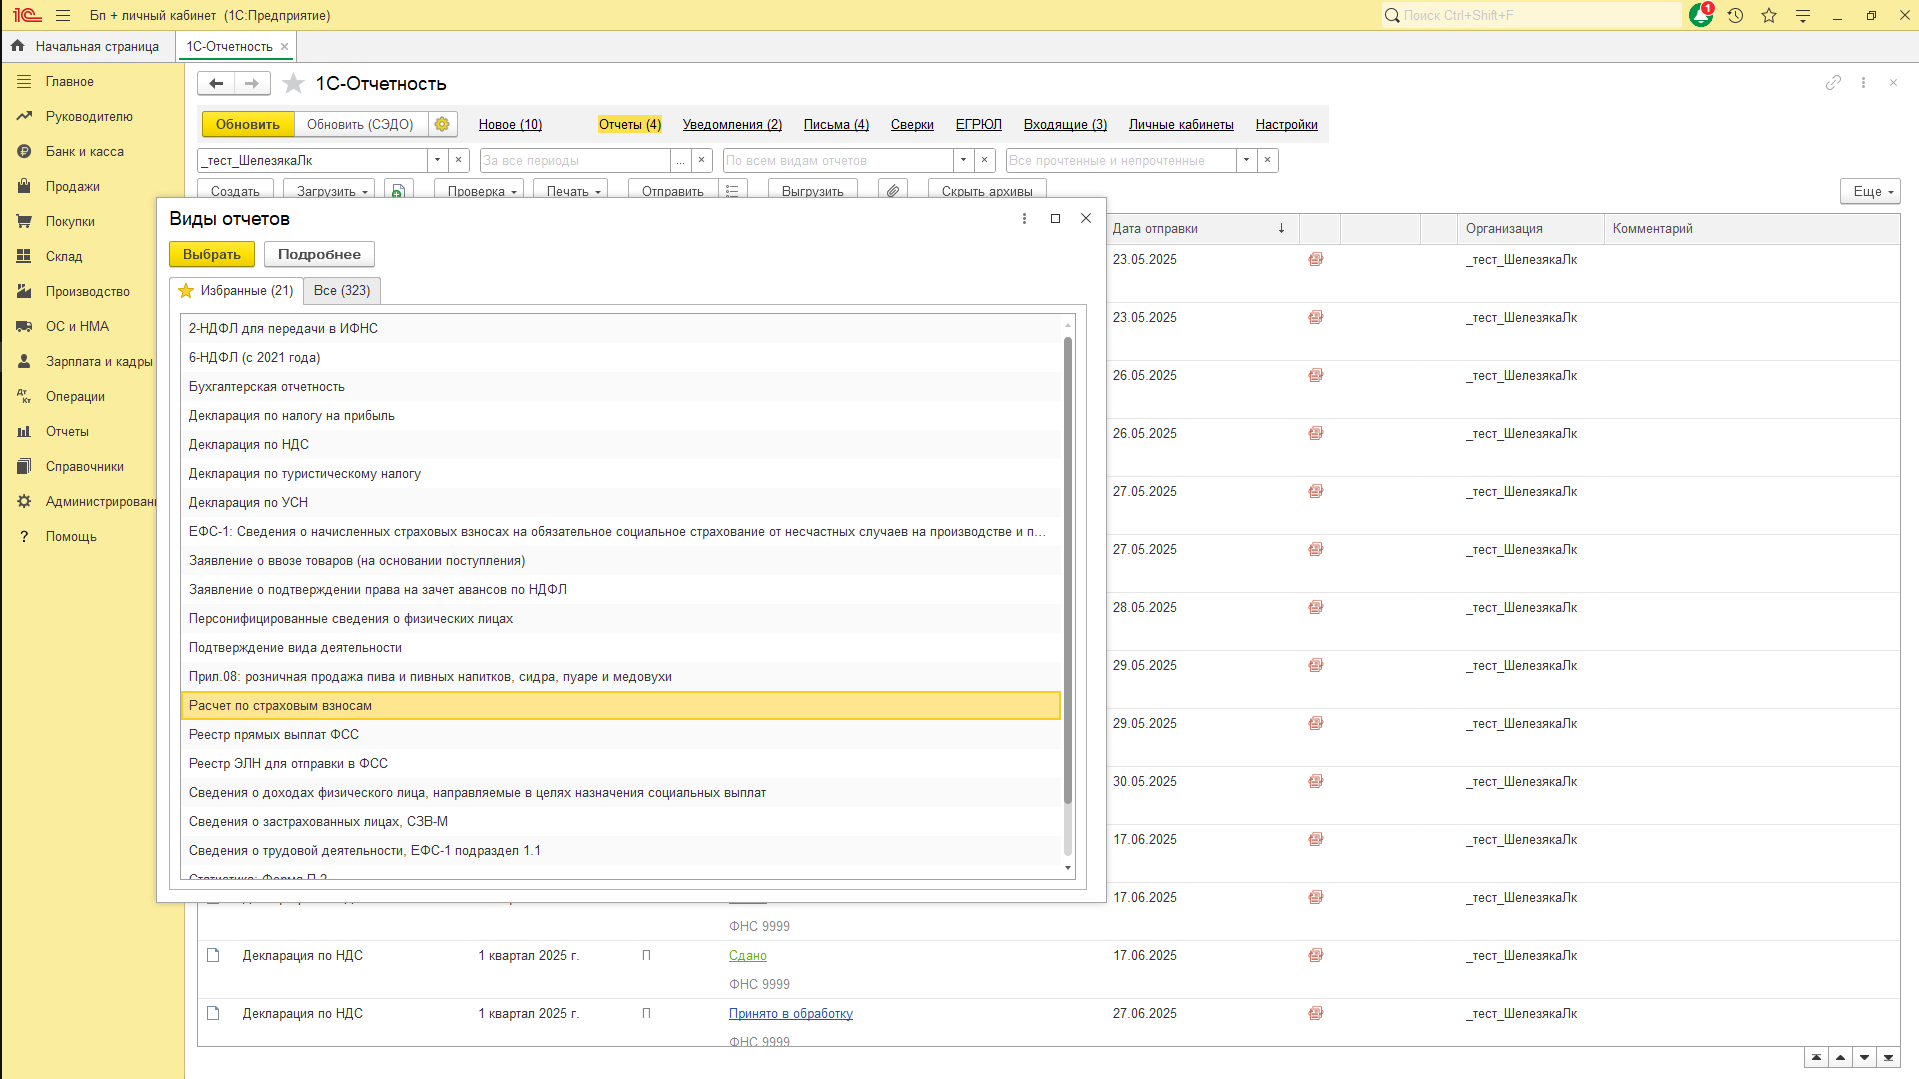Viewport: 1919px width, 1079px height.
Task: Jump to end of reports table arrow
Action: (x=1889, y=1057)
